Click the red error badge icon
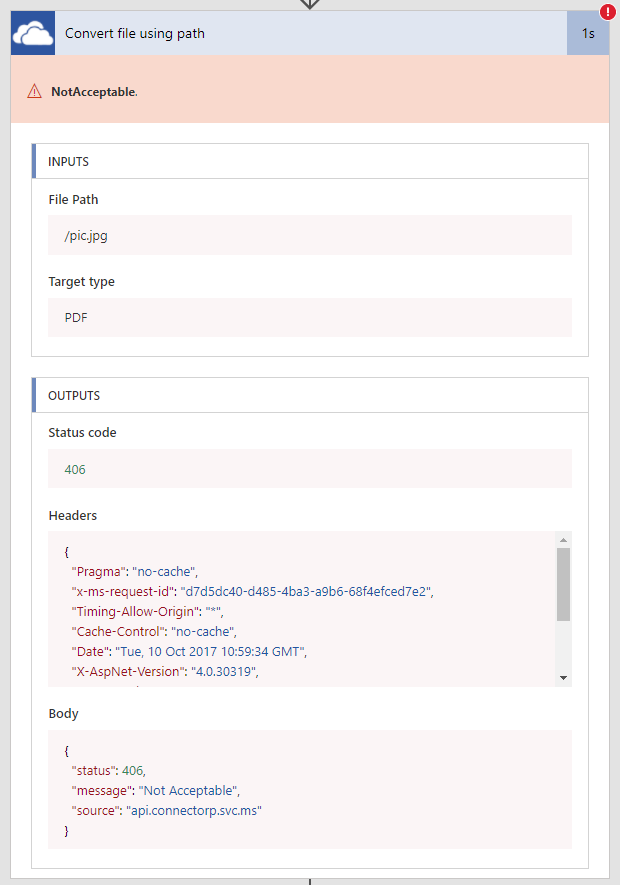Screen dimensions: 620x885 pos(606,13)
